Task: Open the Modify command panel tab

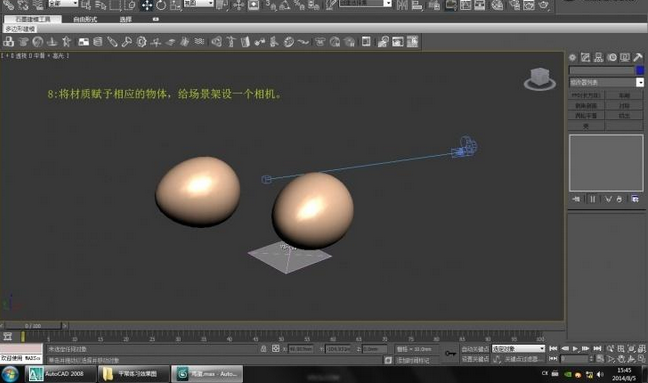Action: (x=586, y=58)
